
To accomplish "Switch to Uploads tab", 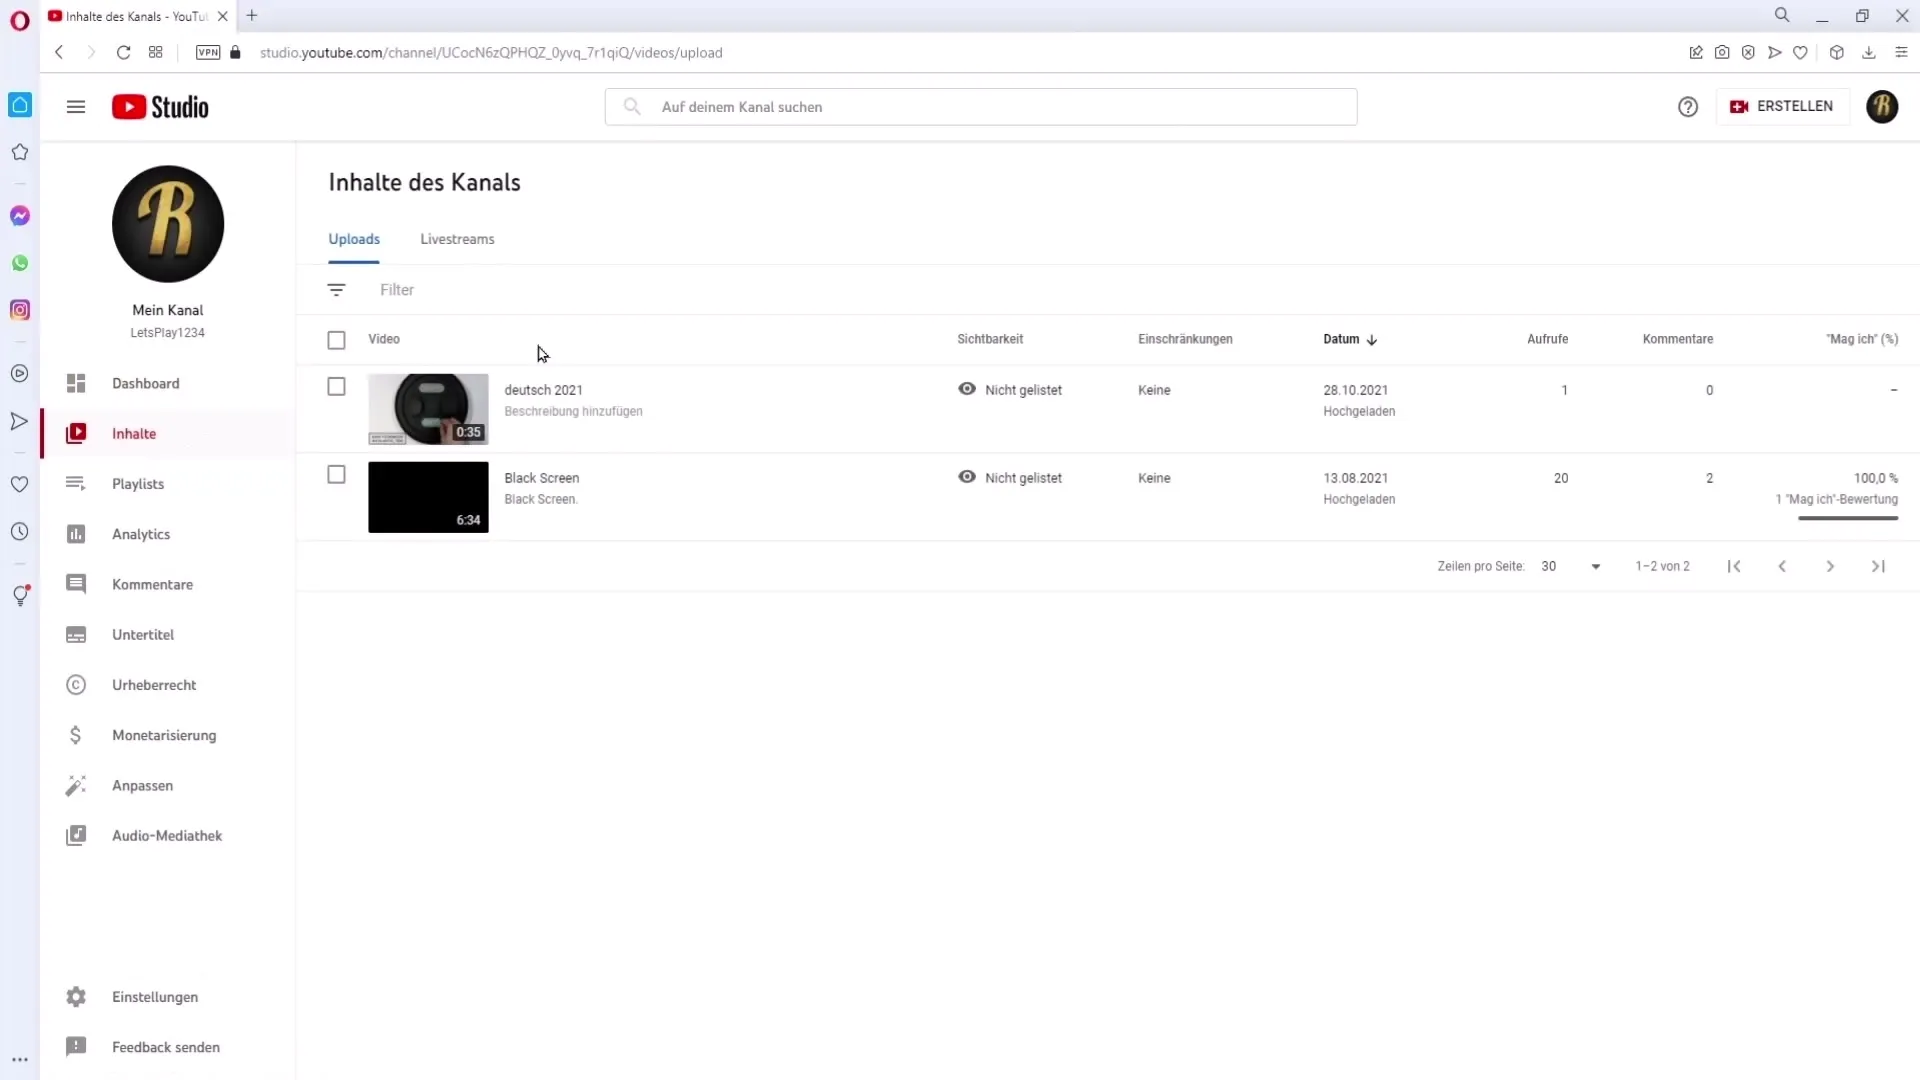I will (x=353, y=239).
